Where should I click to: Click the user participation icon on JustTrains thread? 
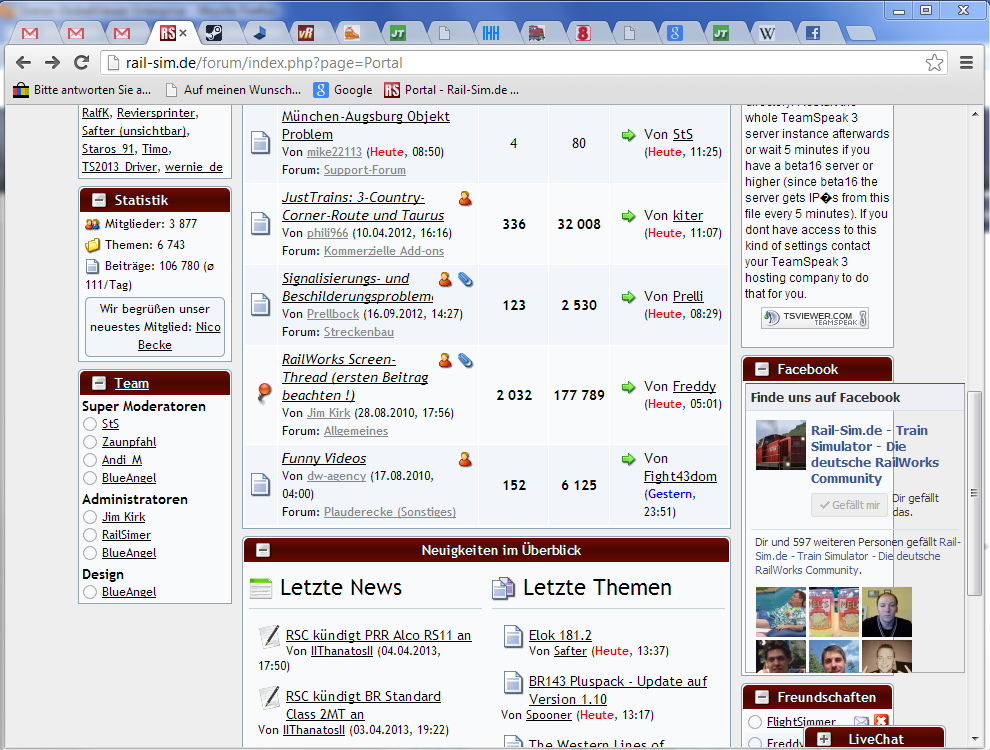[465, 198]
